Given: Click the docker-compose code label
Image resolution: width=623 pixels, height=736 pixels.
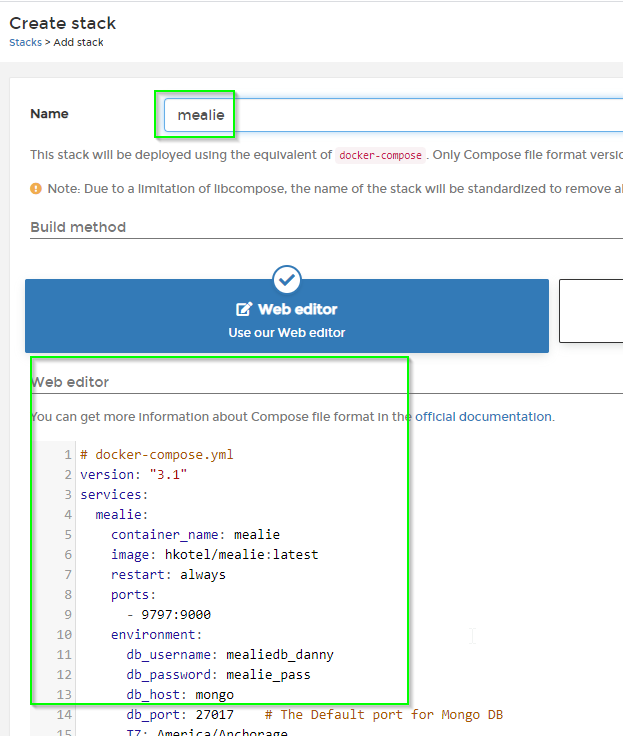Looking at the screenshot, I should (380, 155).
